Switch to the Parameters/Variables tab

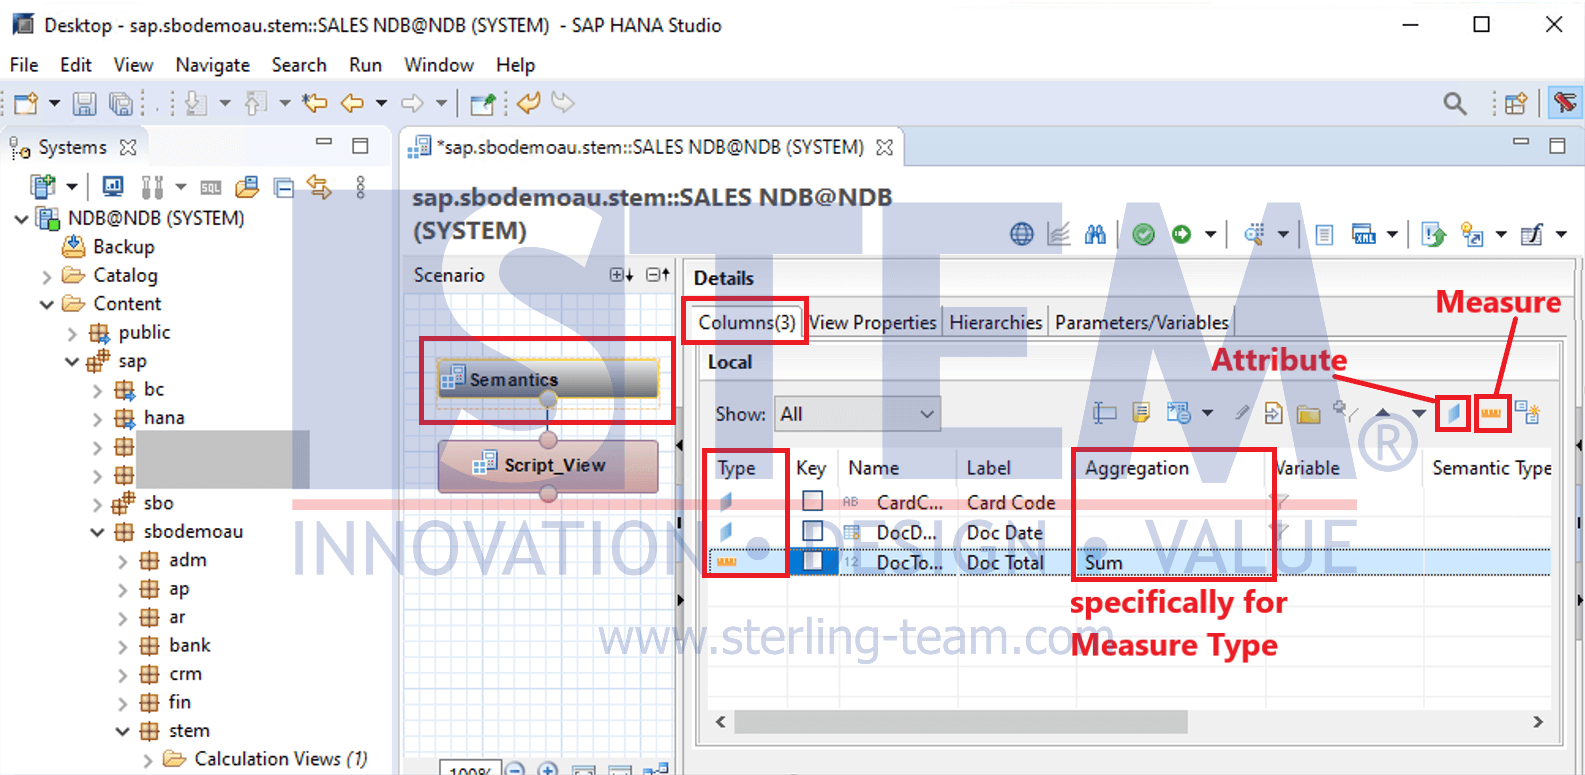pos(1141,322)
